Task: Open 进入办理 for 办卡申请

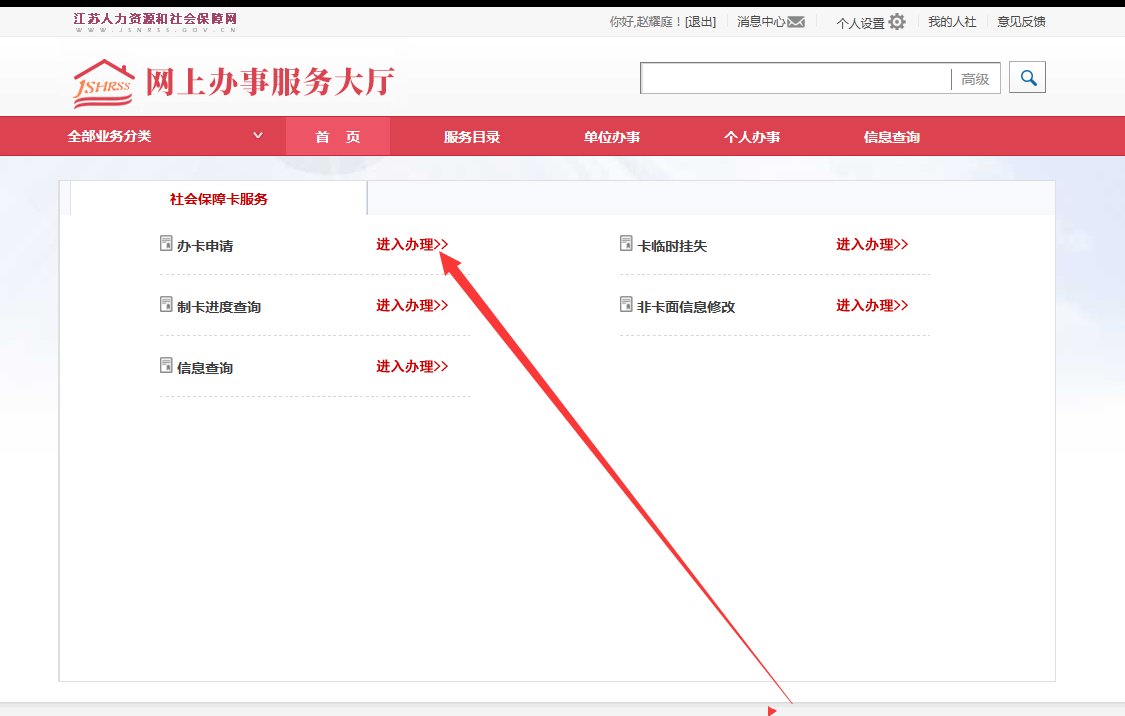Action: click(412, 243)
